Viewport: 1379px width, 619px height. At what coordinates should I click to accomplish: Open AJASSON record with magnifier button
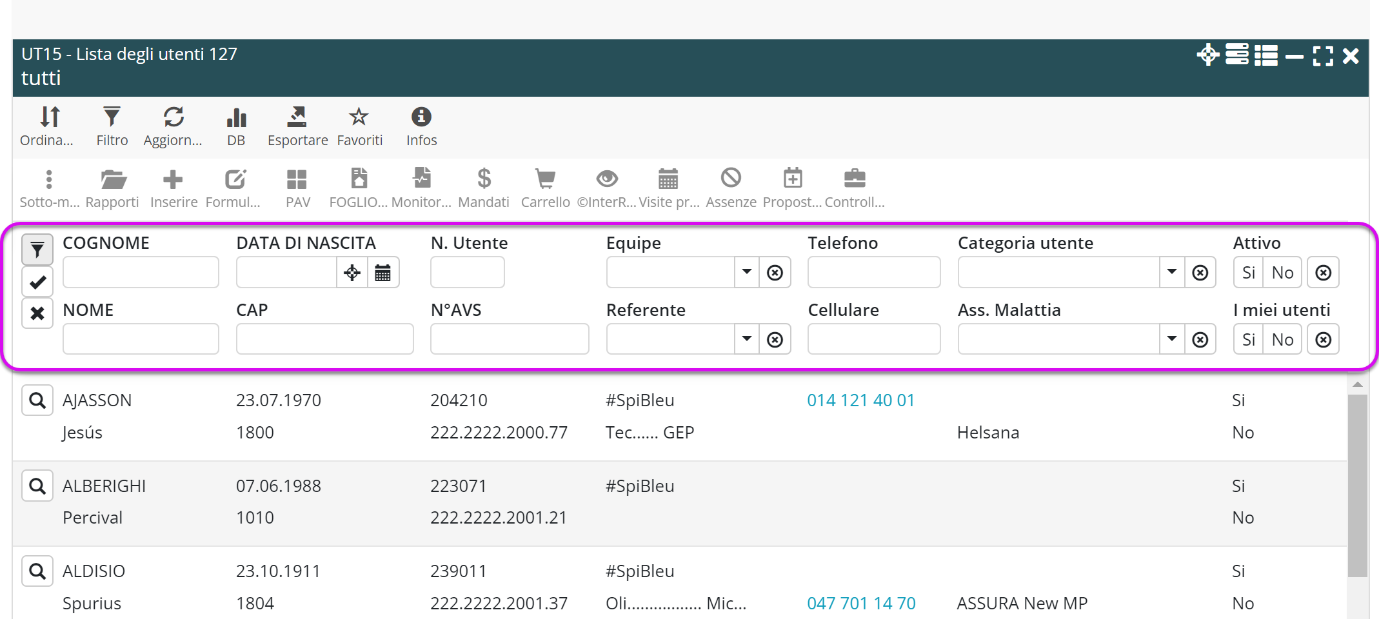[x=37, y=401]
